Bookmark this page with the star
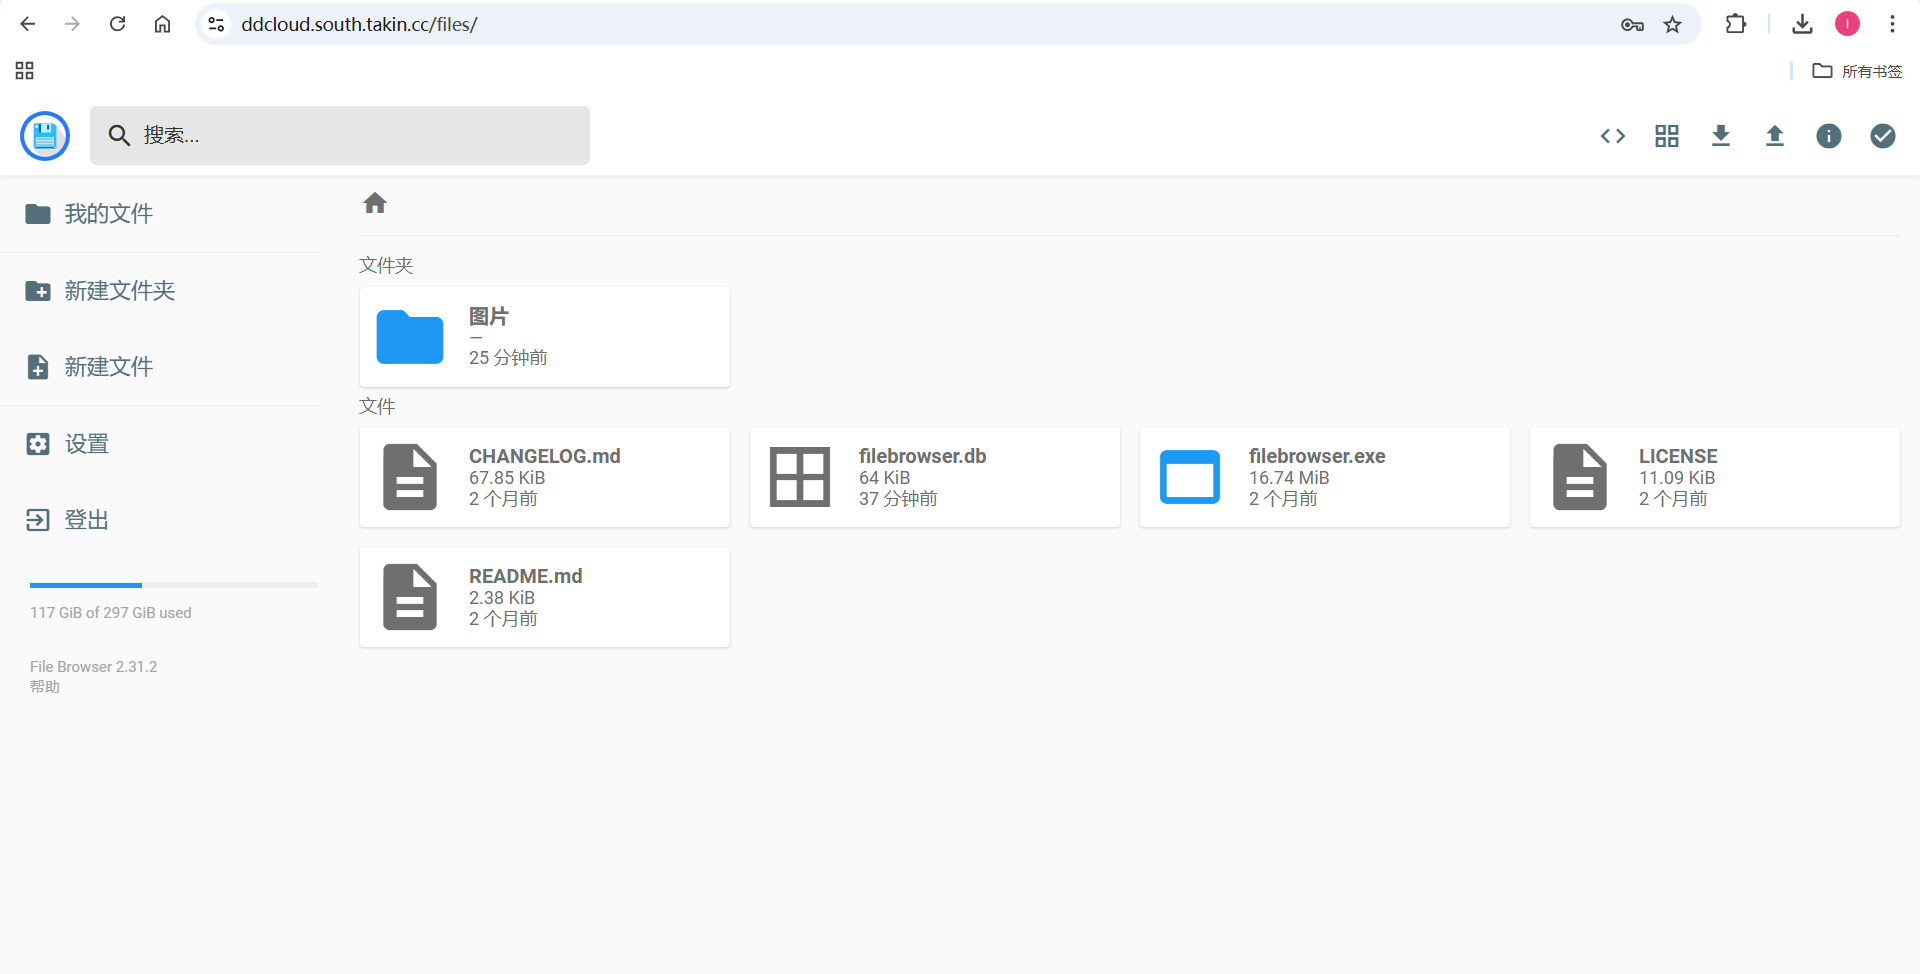 [1672, 24]
